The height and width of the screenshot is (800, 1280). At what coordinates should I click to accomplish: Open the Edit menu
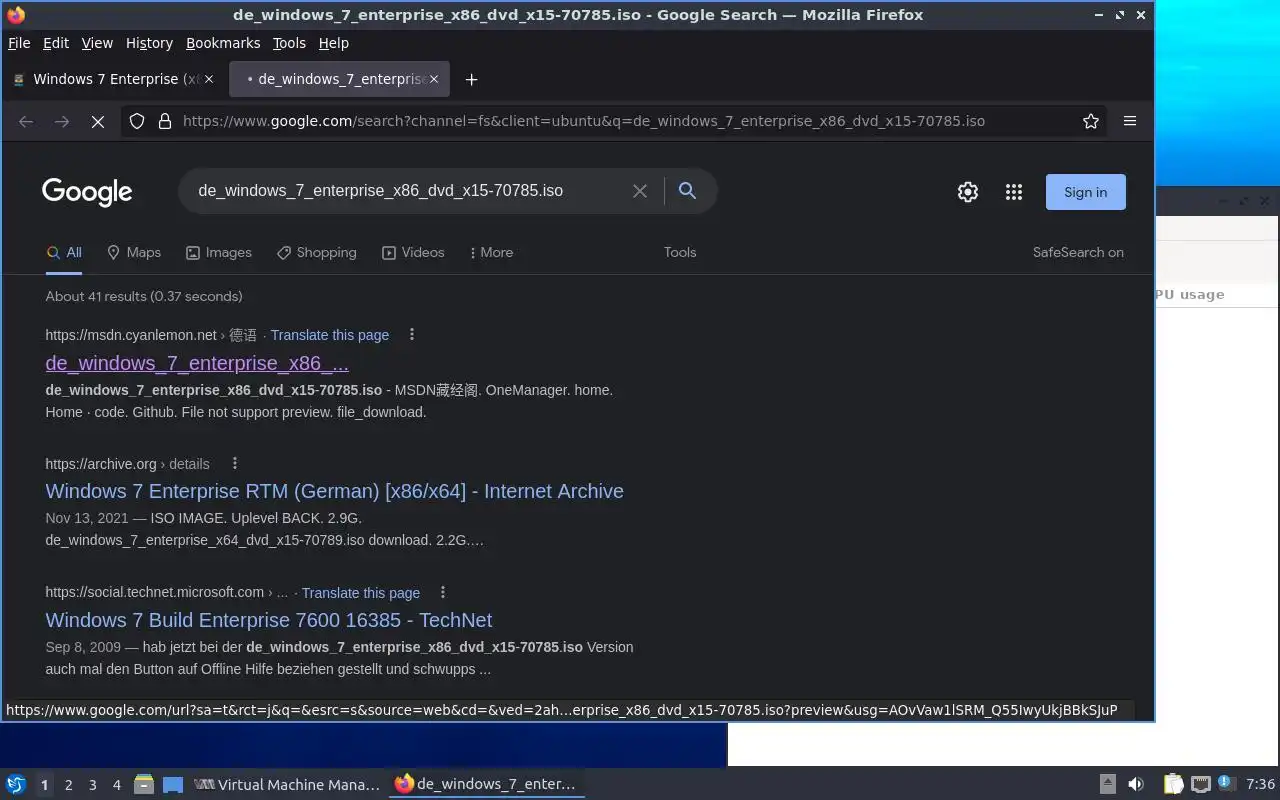point(56,43)
